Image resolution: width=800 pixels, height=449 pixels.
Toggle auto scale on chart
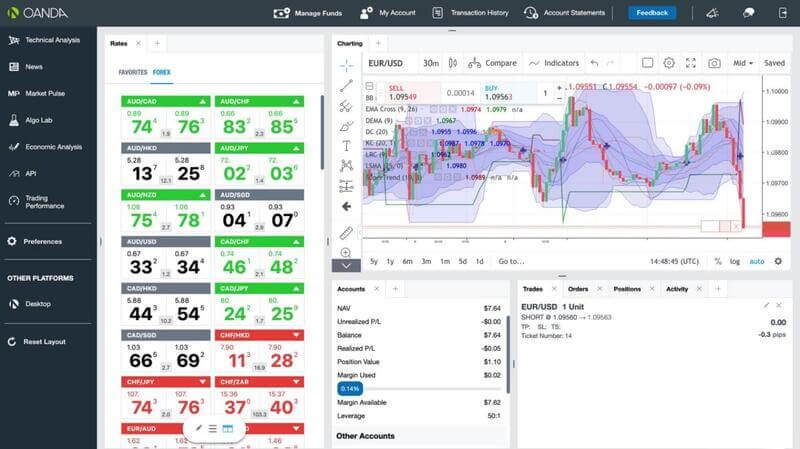point(757,261)
